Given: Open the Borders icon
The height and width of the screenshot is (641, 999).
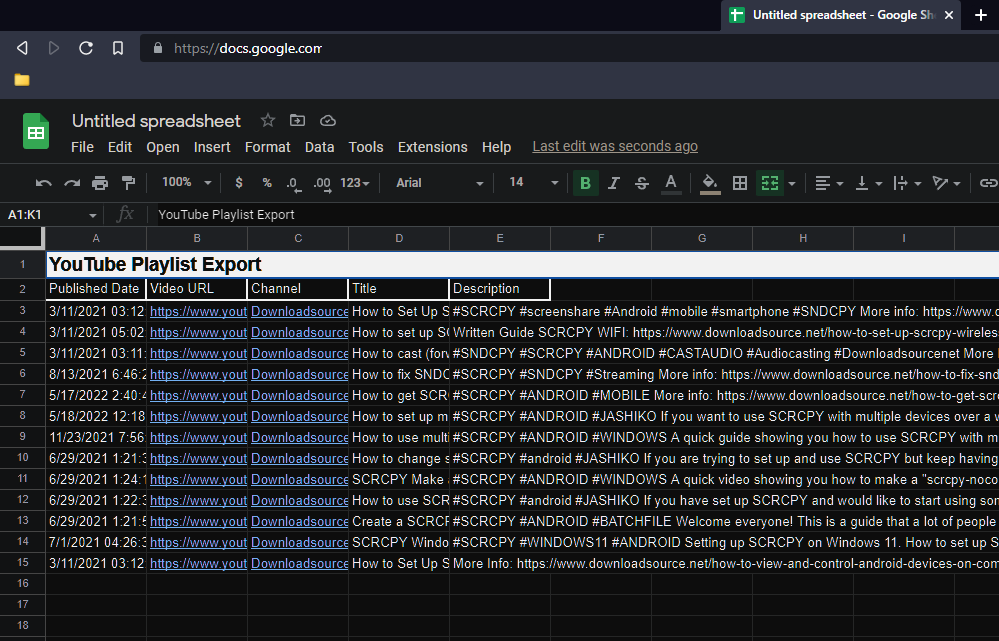Looking at the screenshot, I should point(740,184).
